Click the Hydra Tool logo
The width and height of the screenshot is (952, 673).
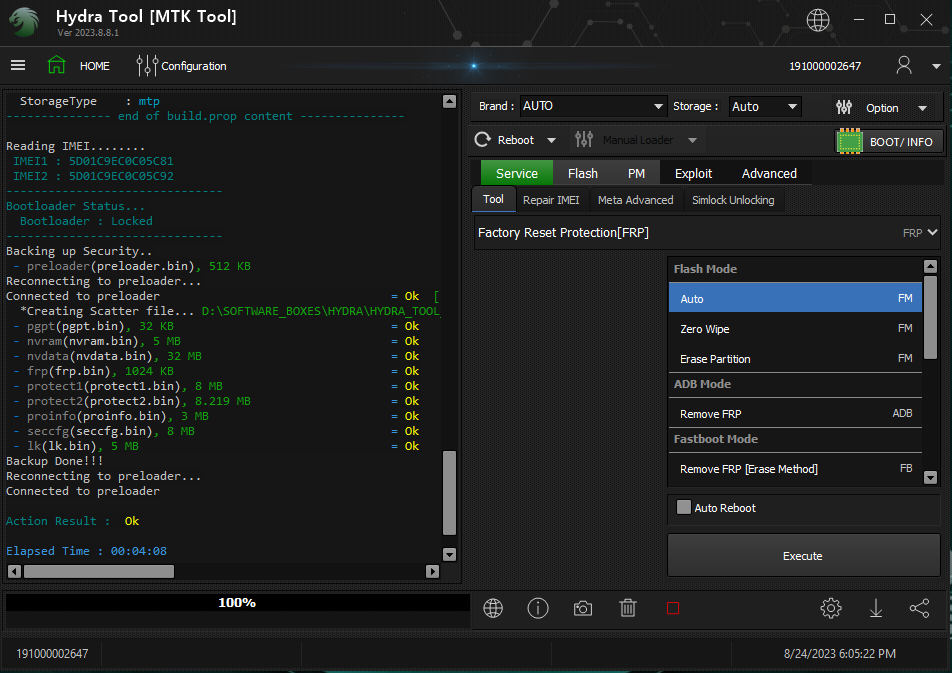pyautogui.click(x=24, y=21)
